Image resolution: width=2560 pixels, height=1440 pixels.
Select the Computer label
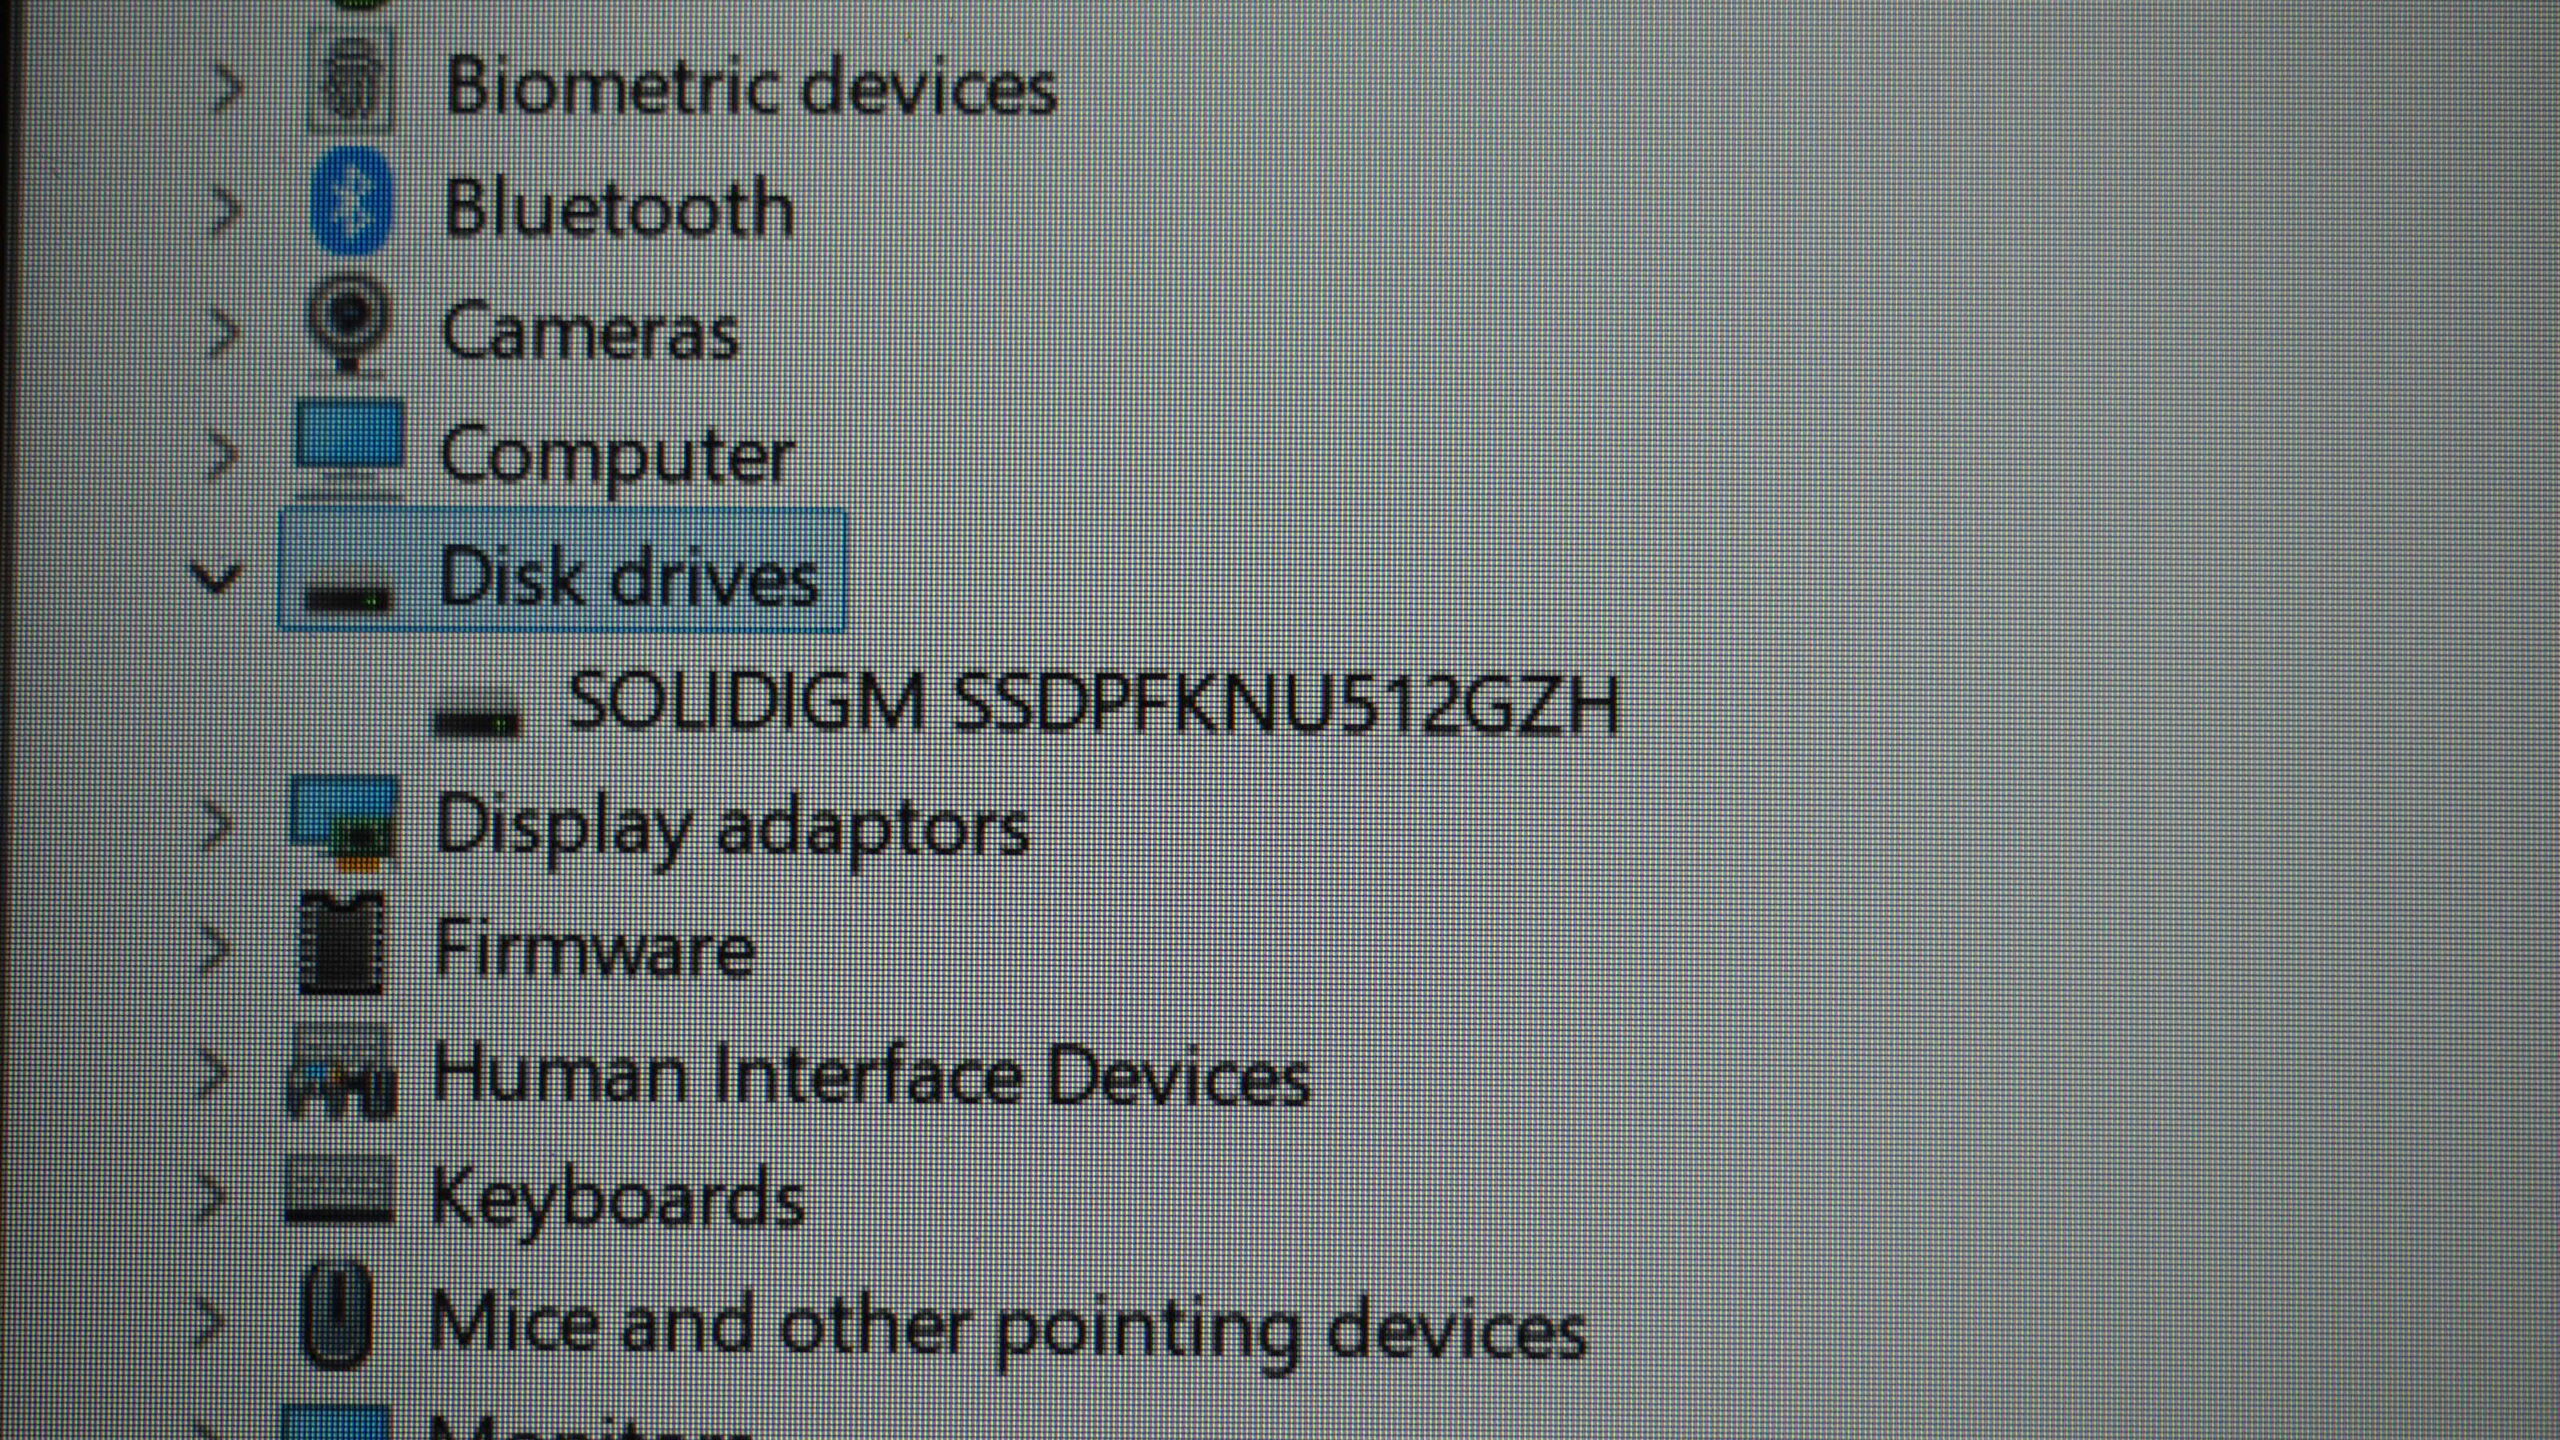[x=617, y=456]
